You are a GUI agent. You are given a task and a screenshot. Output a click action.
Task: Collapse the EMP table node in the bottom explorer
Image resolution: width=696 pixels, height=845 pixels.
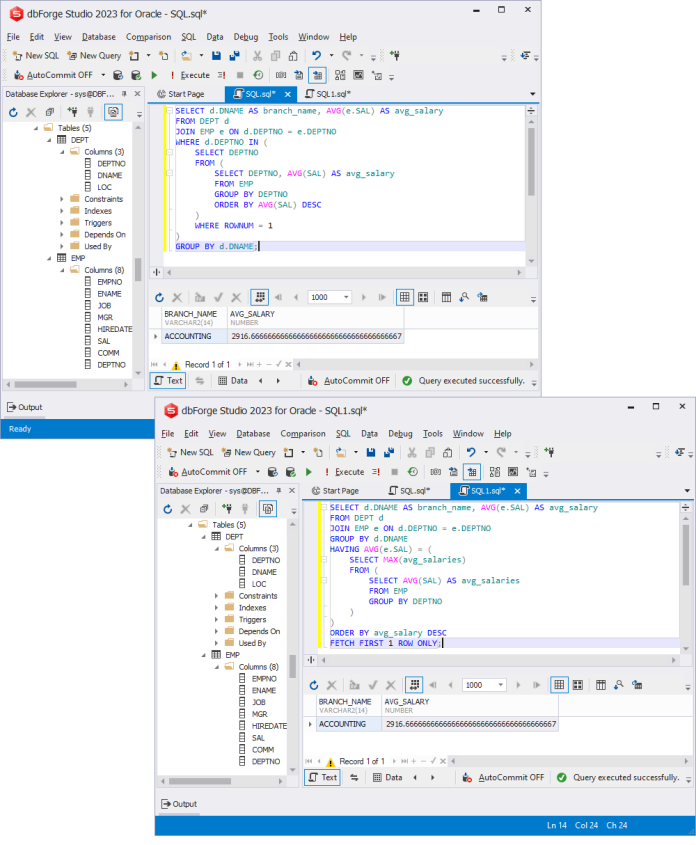click(x=204, y=655)
